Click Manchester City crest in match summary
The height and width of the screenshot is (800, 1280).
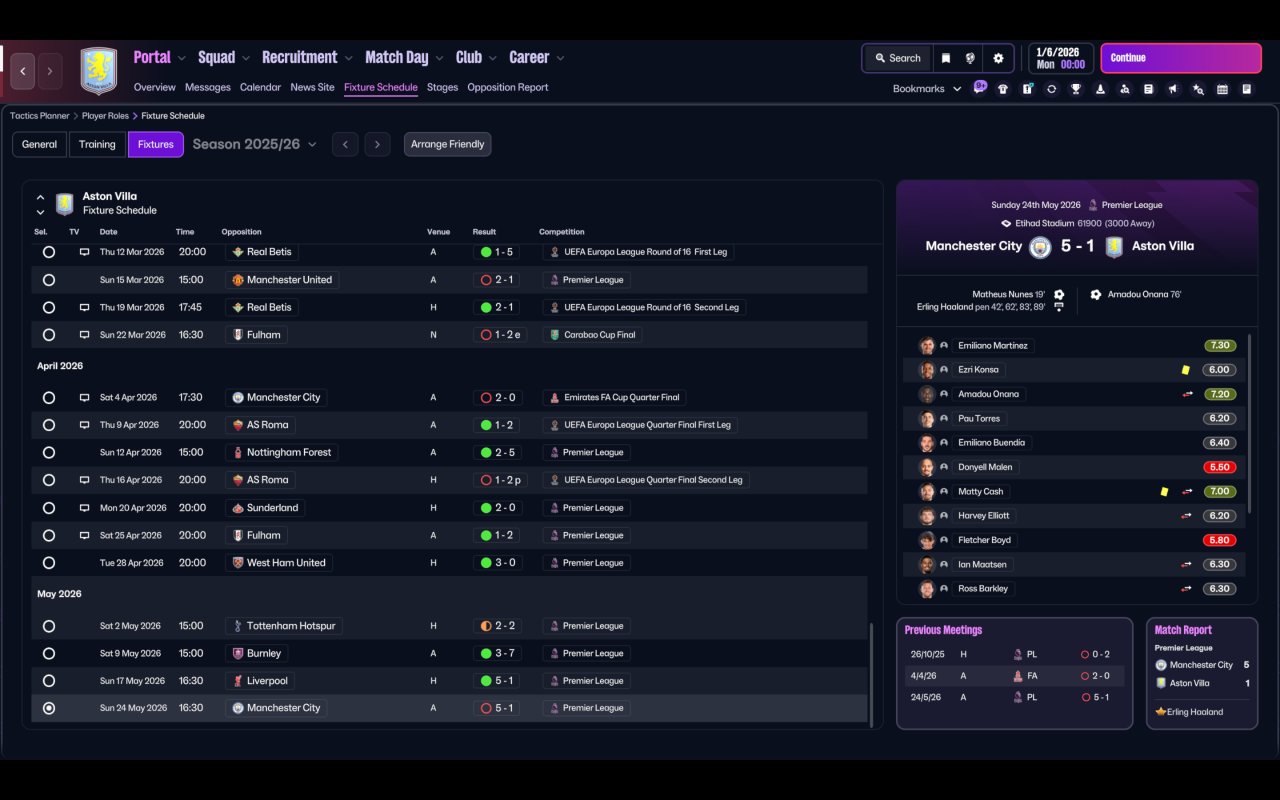click(x=1040, y=247)
